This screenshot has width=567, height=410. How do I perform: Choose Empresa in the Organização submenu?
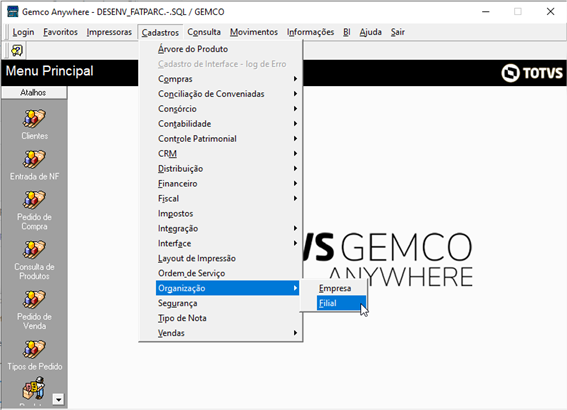click(341, 288)
